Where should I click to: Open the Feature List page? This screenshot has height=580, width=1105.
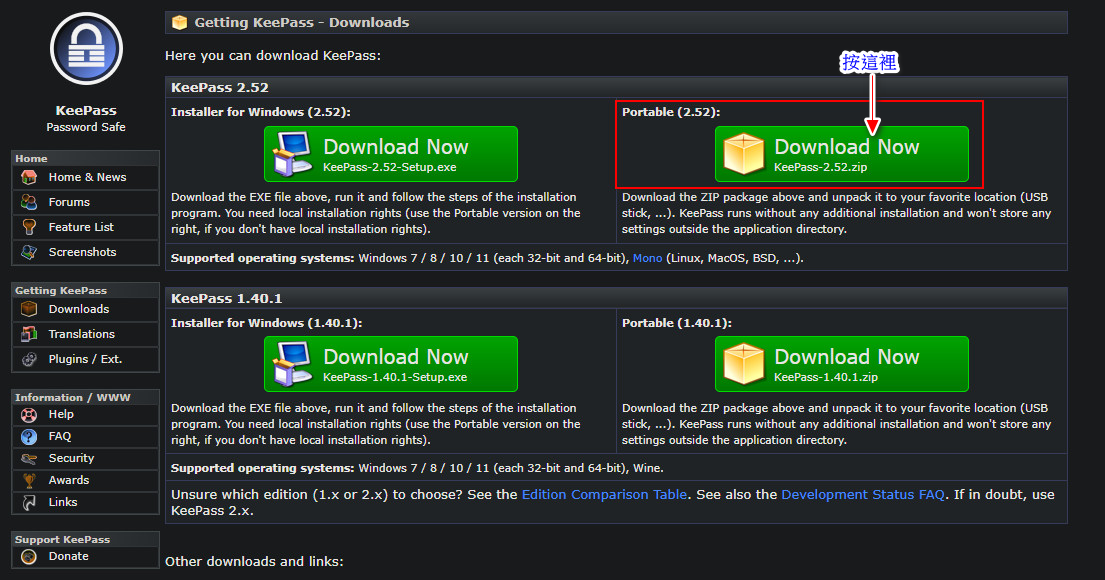click(x=86, y=227)
